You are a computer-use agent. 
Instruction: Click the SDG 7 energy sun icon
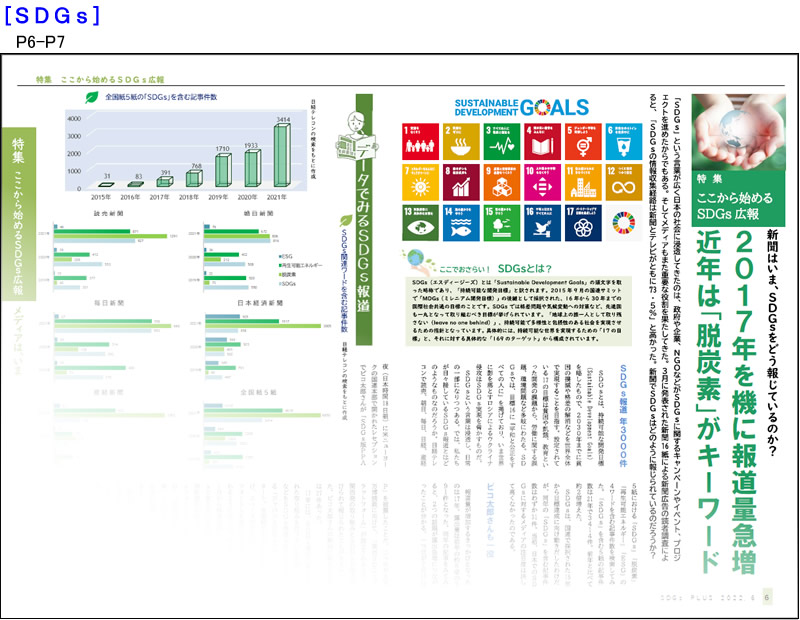click(420, 182)
